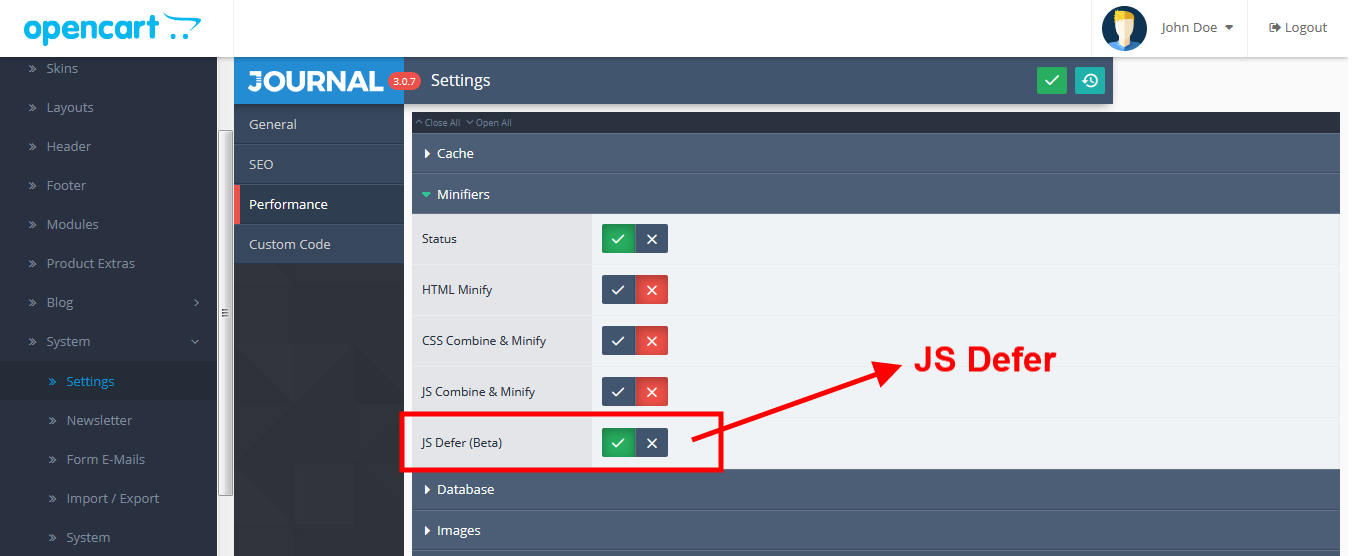The height and width of the screenshot is (556, 1361).
Task: Disable HTML Minify with the X button
Action: (651, 290)
